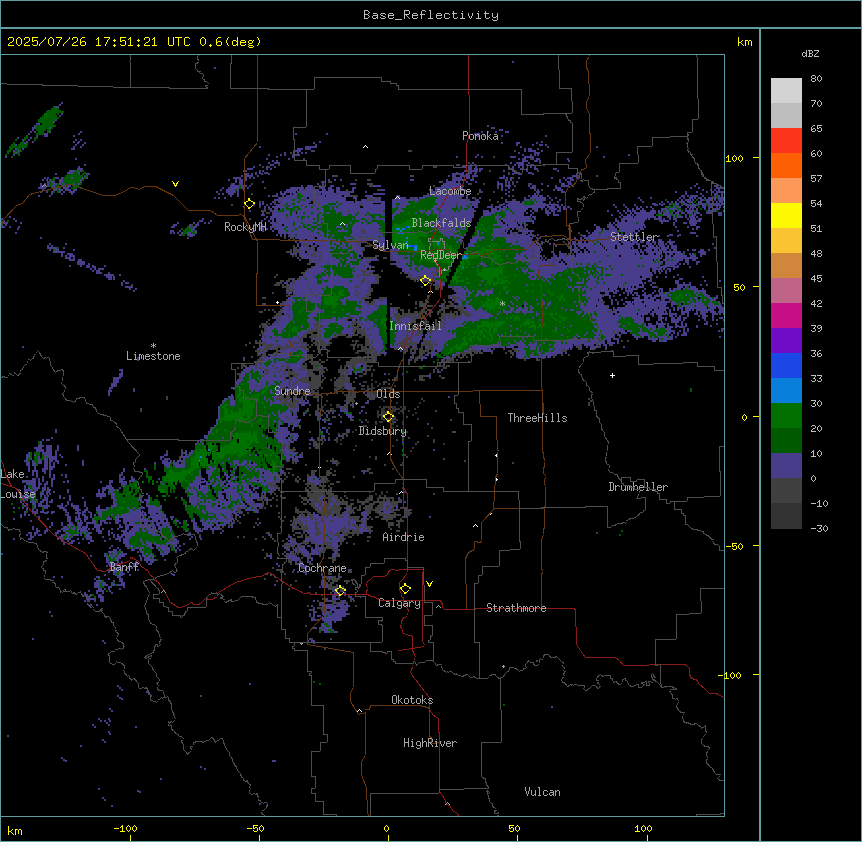Click the Calgary city label
862x842 pixels.
point(399,603)
